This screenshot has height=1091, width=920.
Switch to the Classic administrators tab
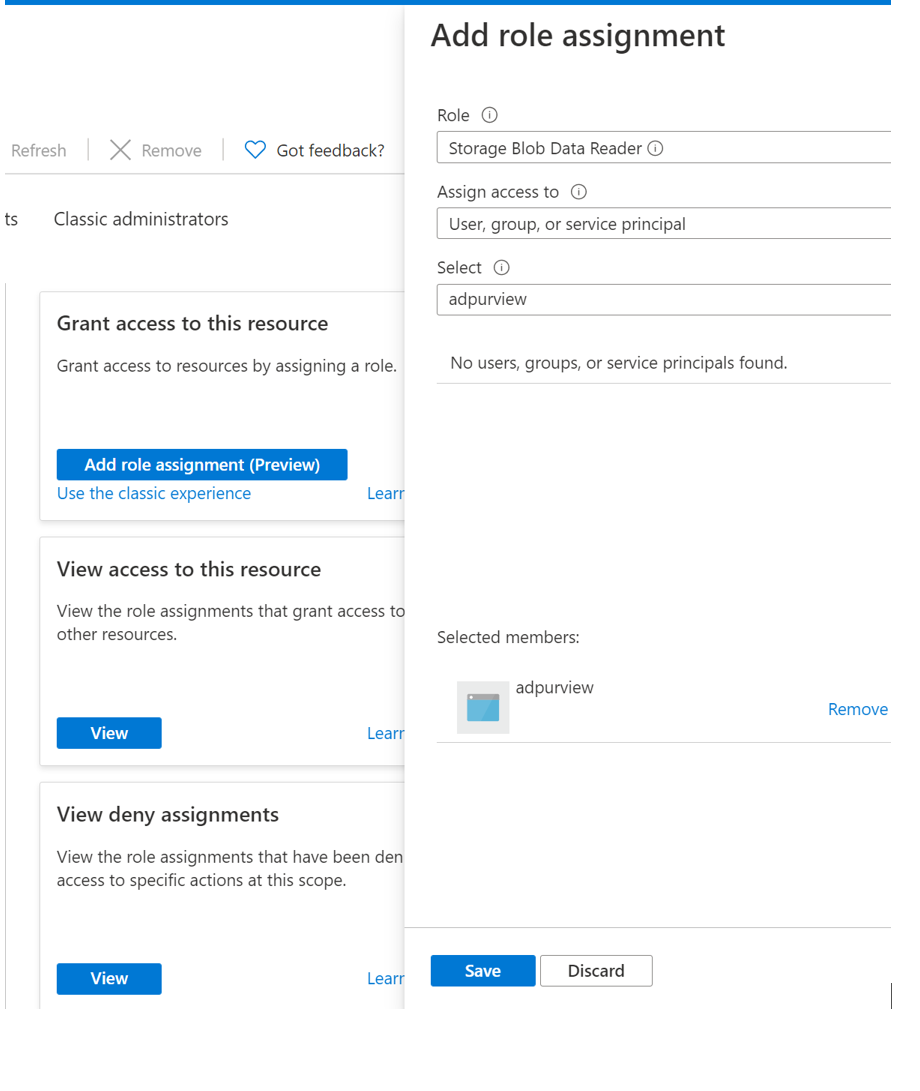(140, 218)
